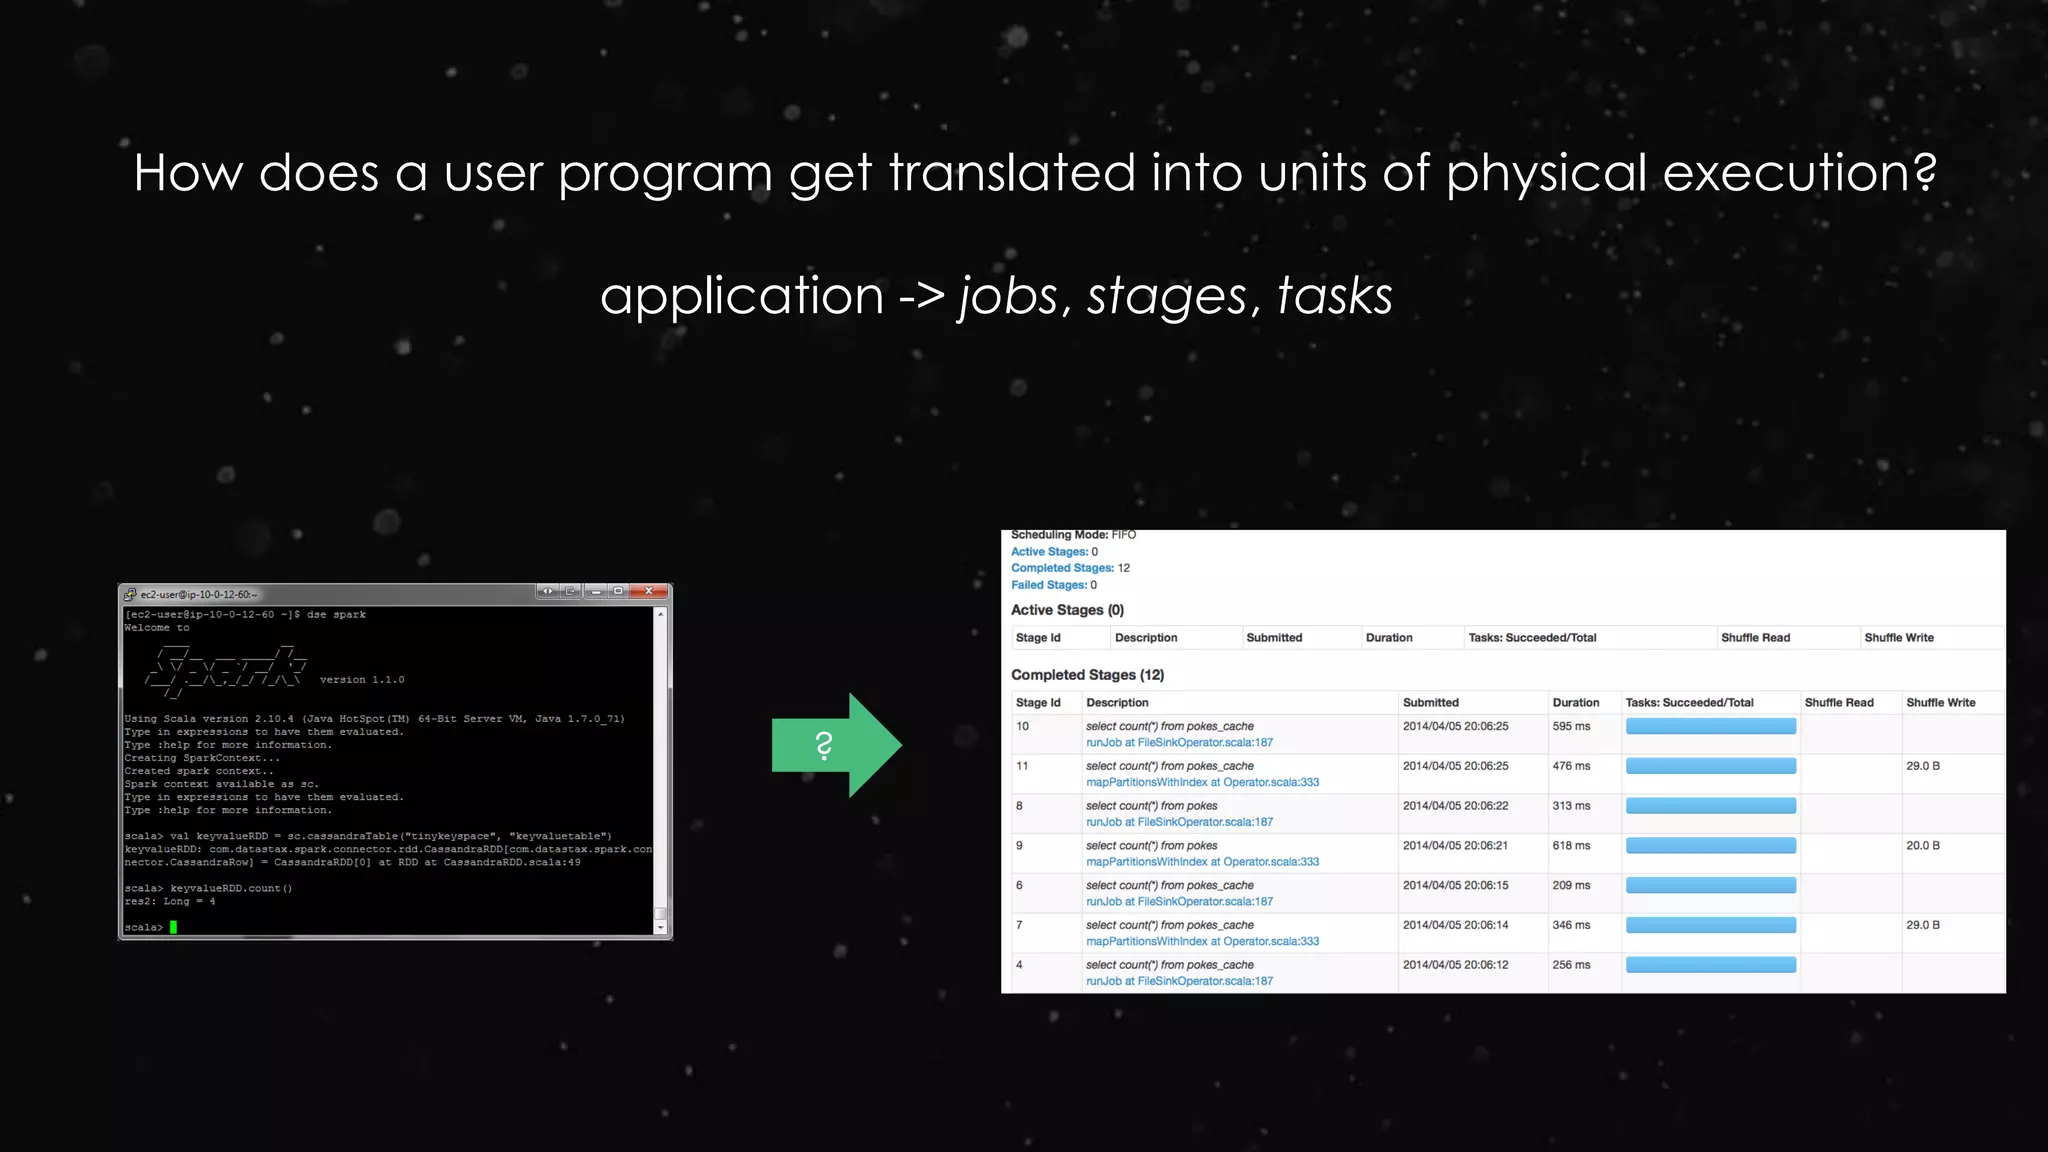The image size is (2048, 1152).
Task: Click the task progress bar for stage 8
Action: (x=1711, y=806)
